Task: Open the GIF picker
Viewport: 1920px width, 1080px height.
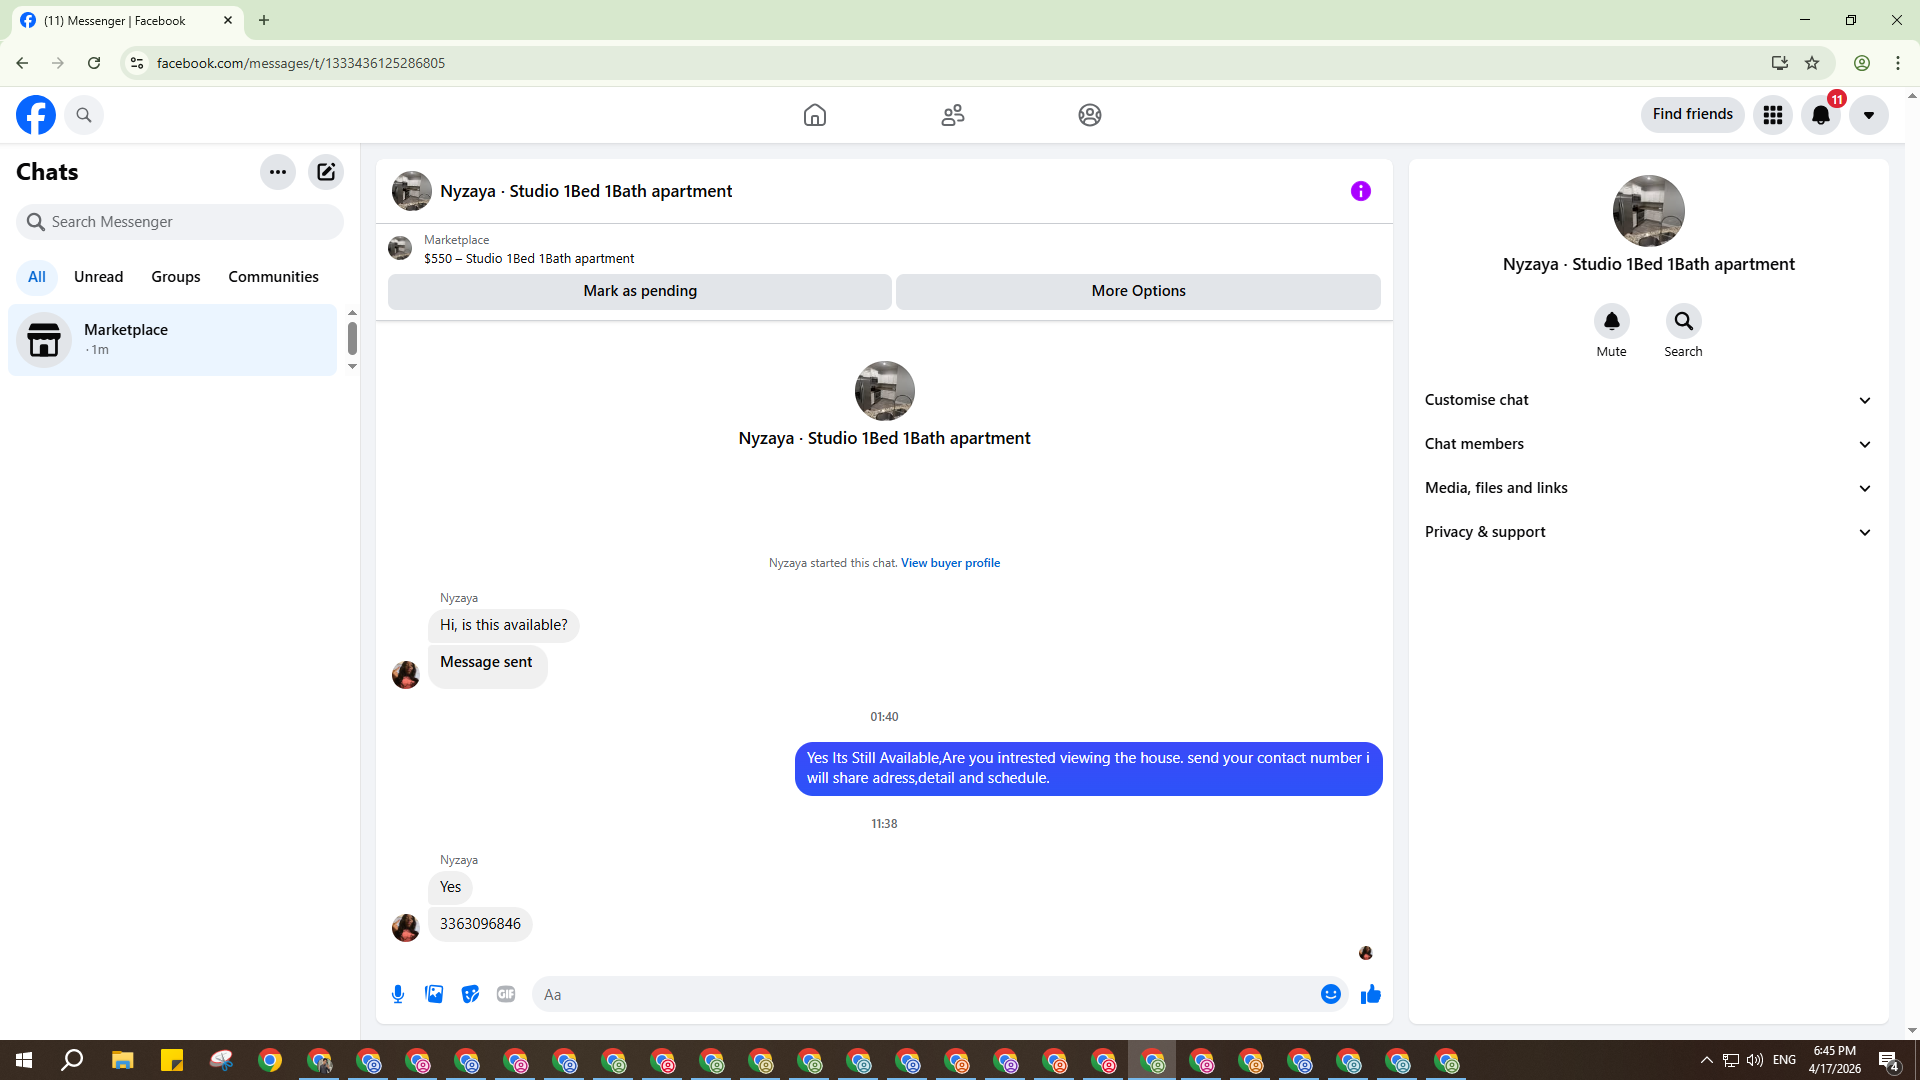Action: (x=506, y=994)
